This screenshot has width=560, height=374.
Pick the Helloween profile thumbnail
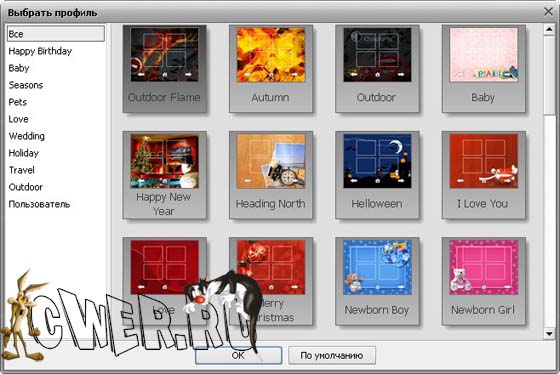click(x=377, y=175)
